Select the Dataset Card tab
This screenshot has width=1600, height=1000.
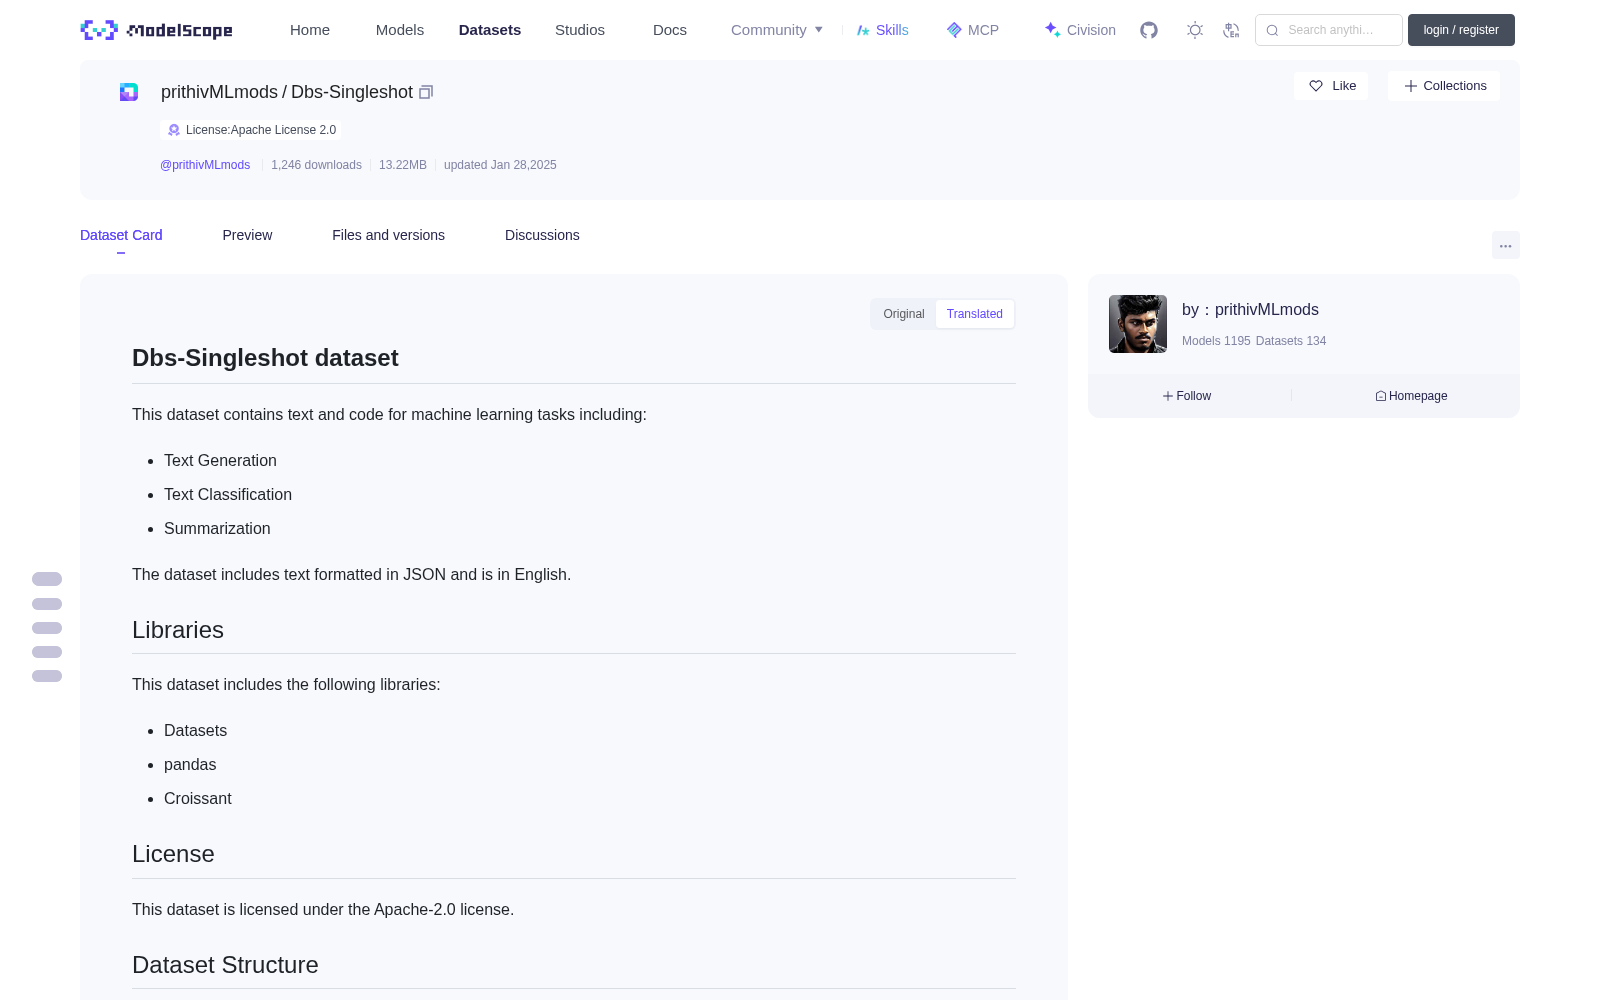121,235
